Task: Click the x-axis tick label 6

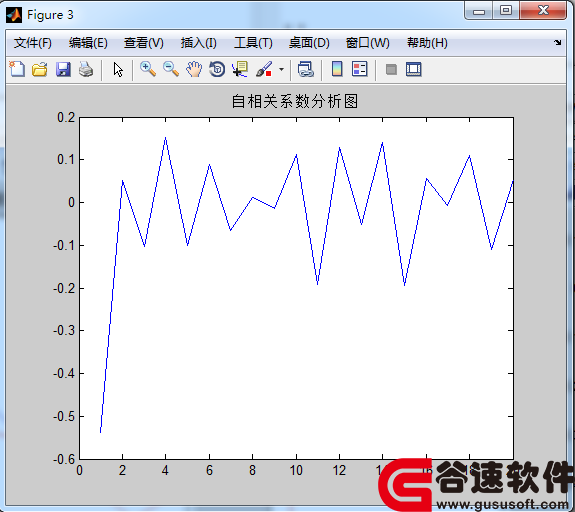Action: [209, 470]
